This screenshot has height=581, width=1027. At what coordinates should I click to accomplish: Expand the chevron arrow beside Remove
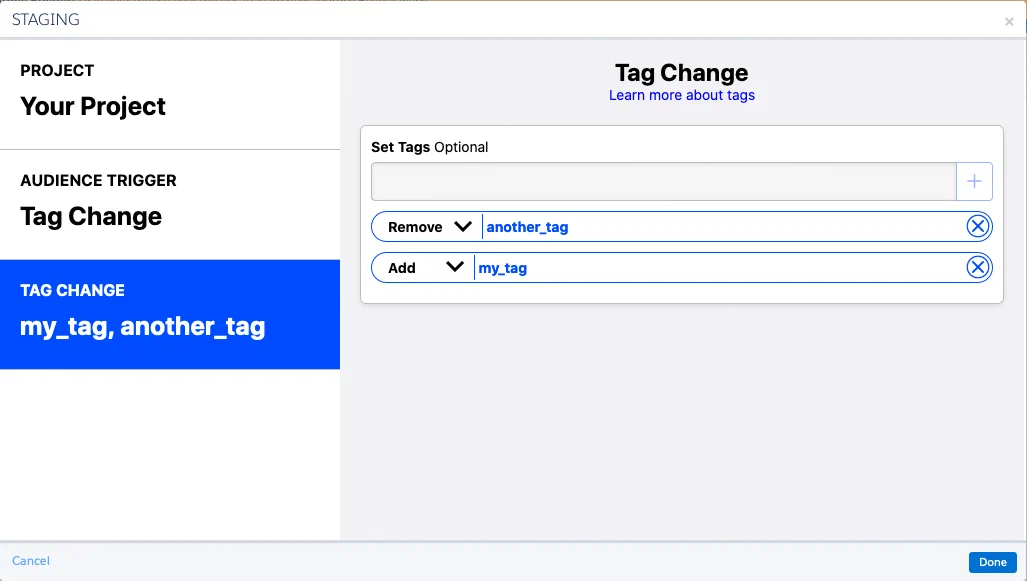pyautogui.click(x=463, y=227)
